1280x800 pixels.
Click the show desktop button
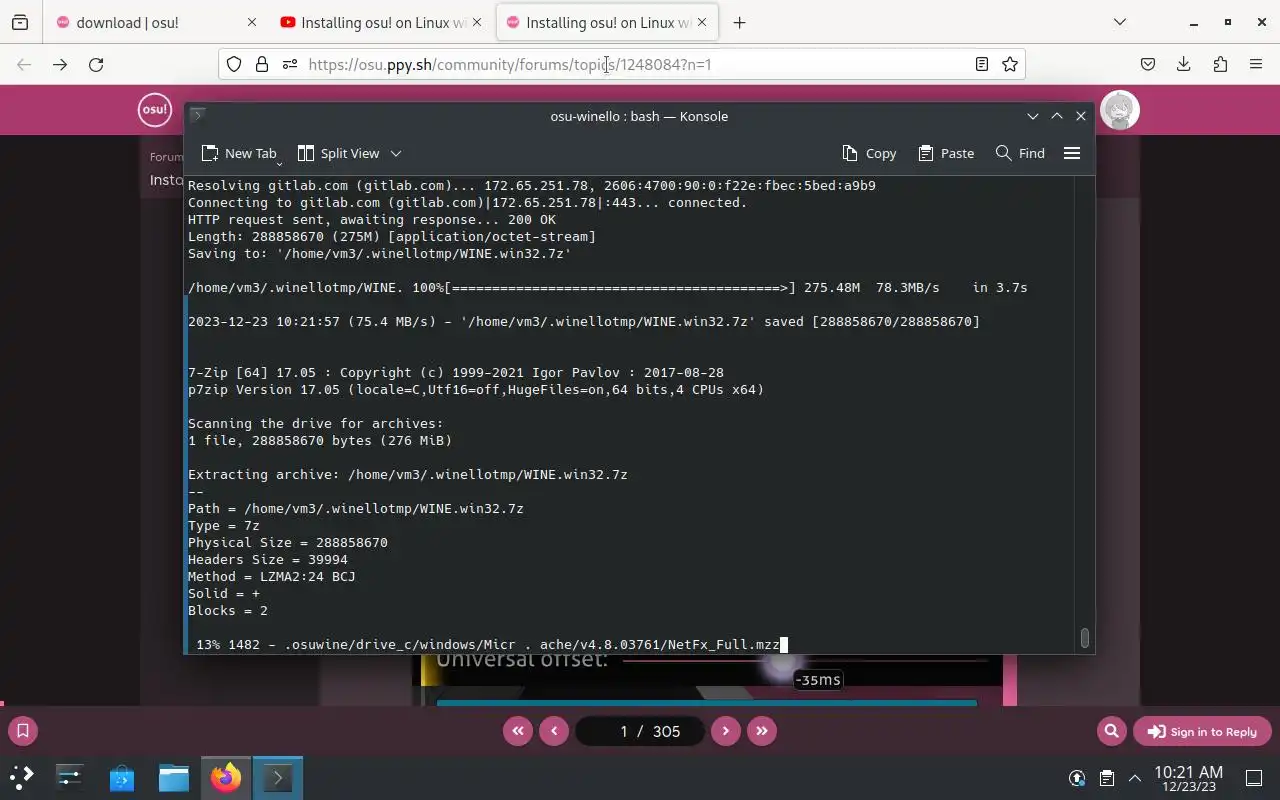(x=1254, y=778)
